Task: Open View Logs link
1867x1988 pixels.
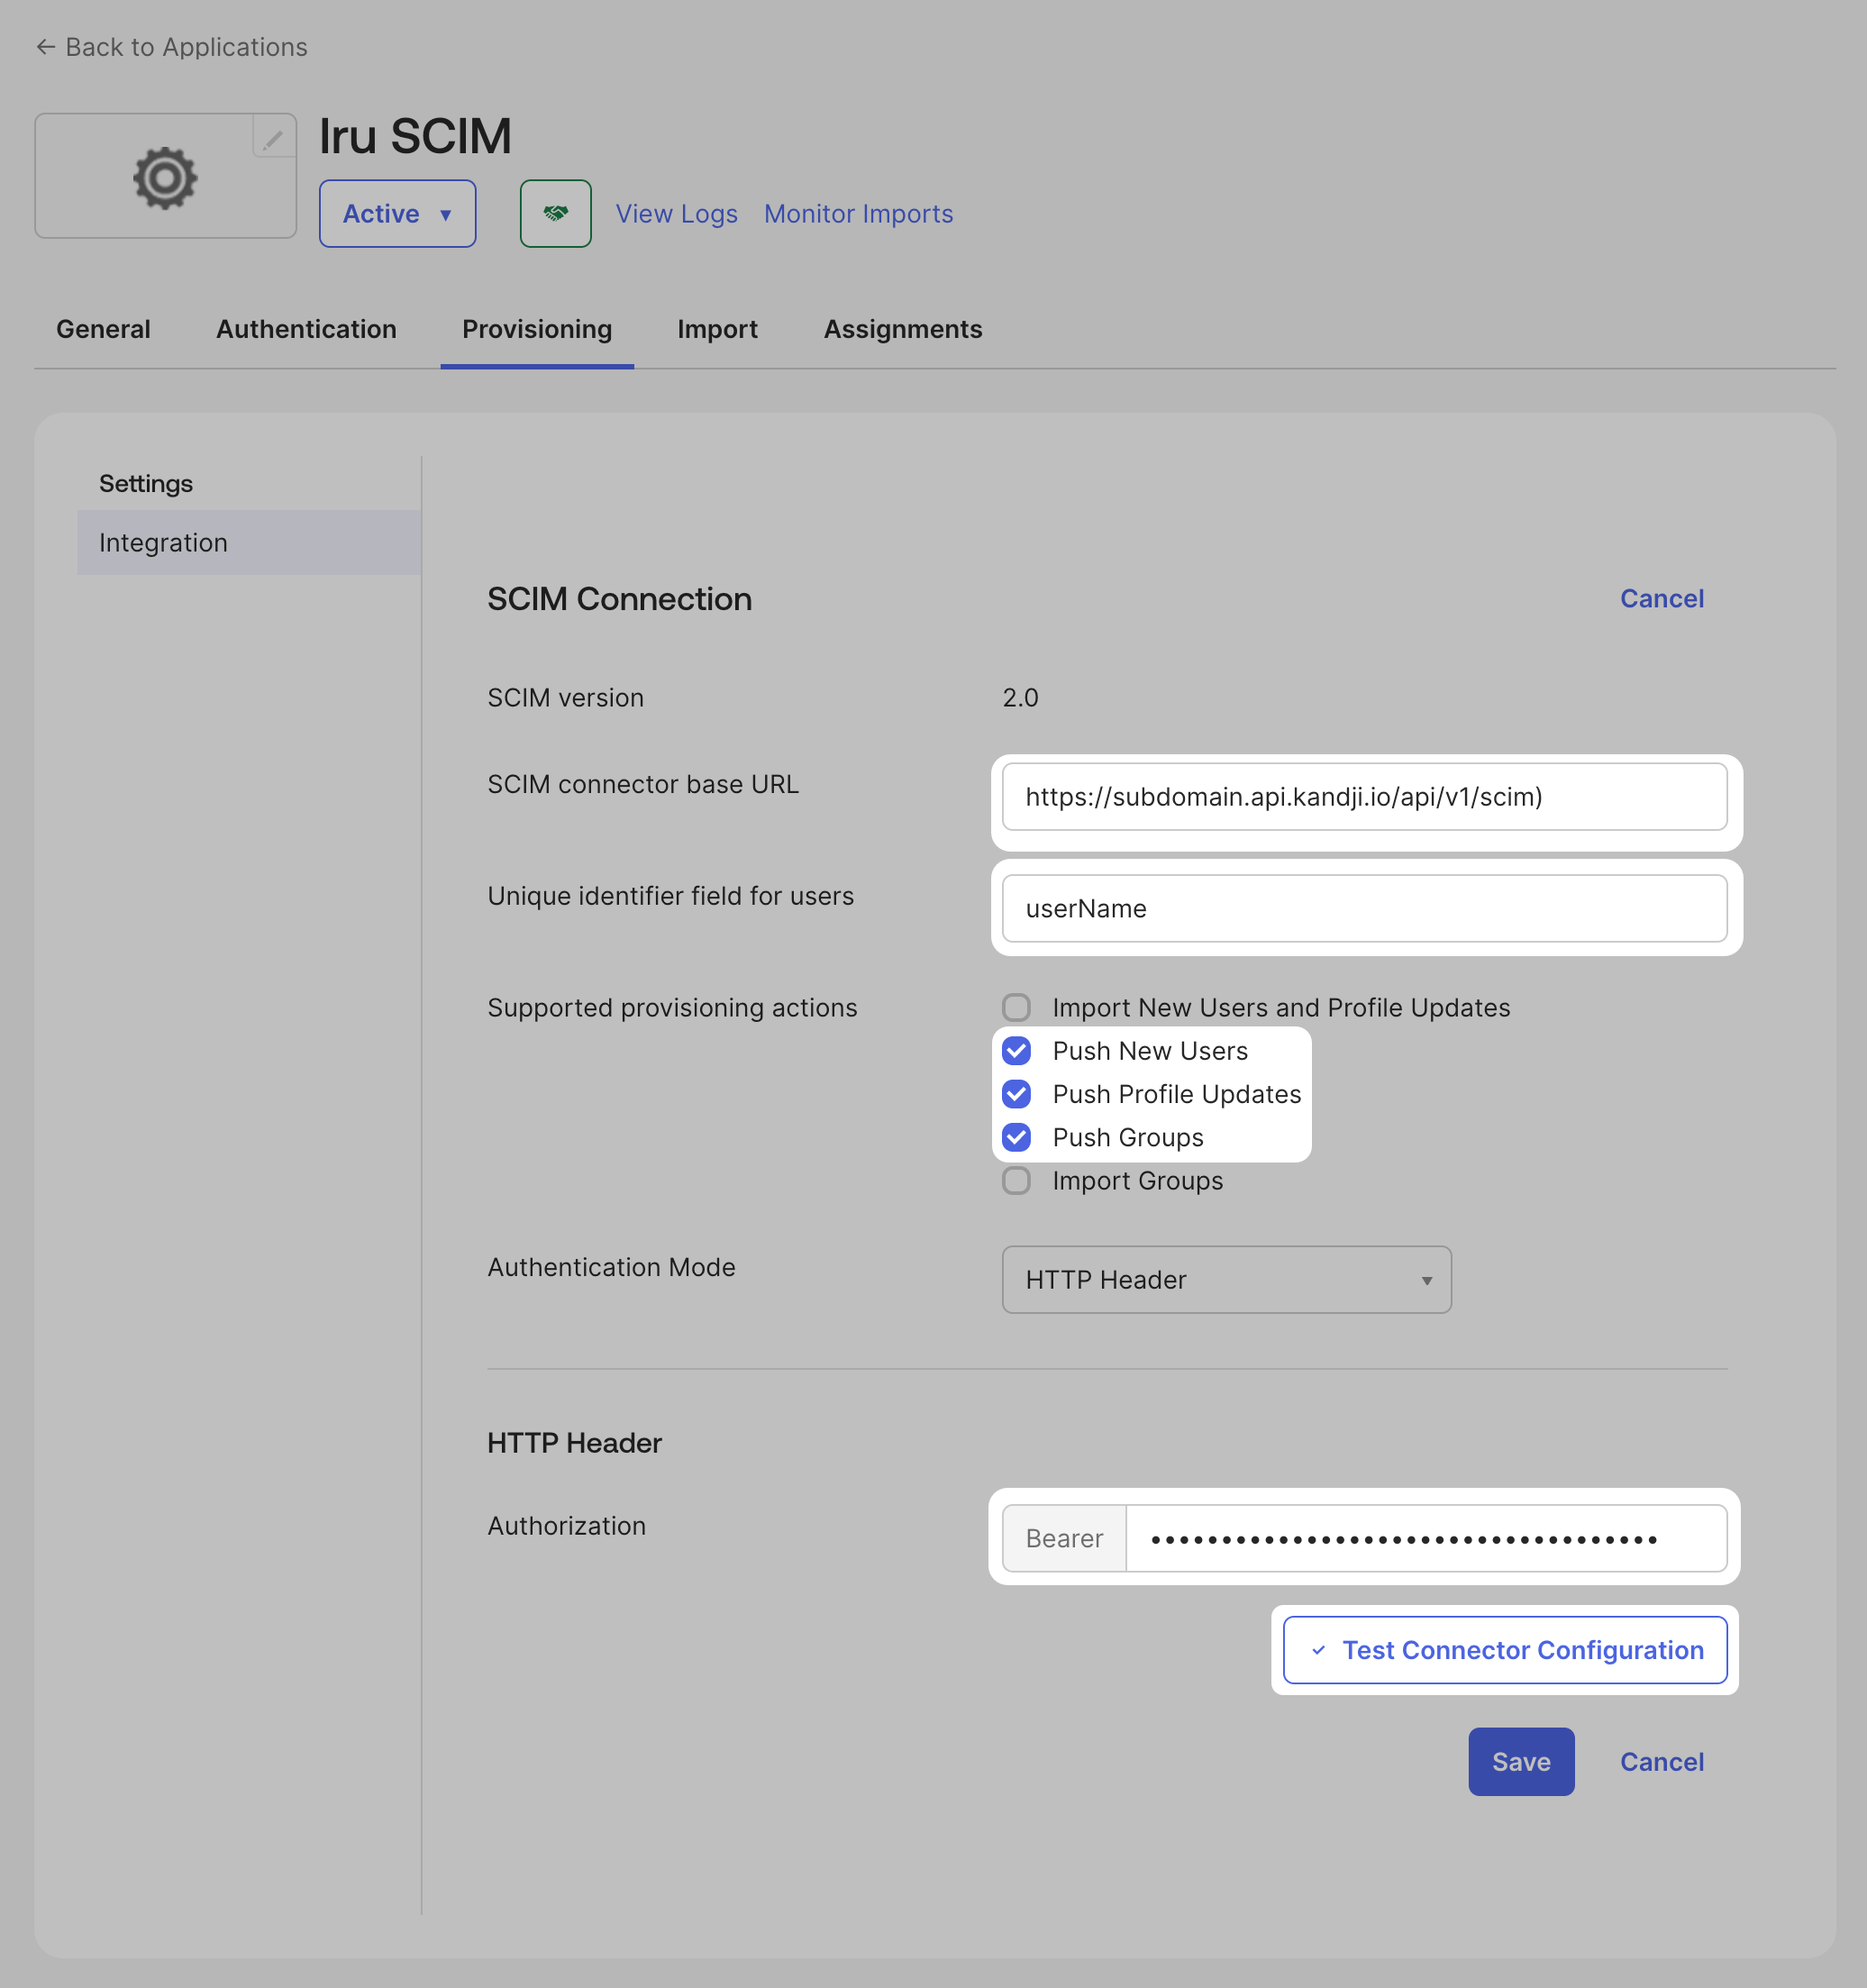Action: [x=676, y=214]
